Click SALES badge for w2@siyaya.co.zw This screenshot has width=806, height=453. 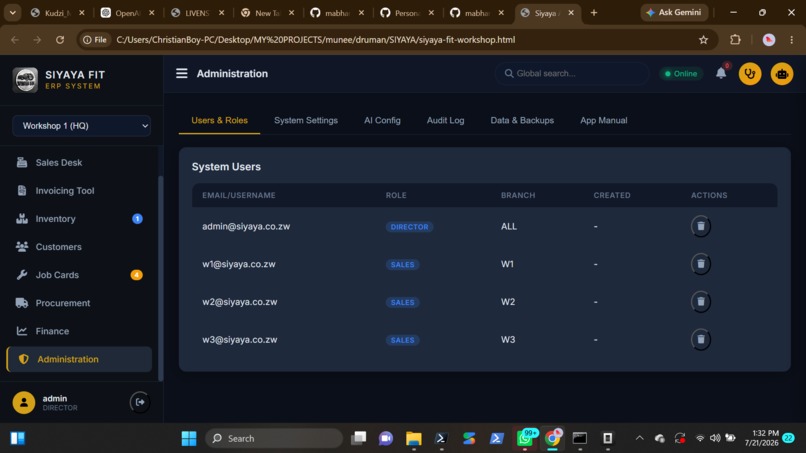pos(402,302)
